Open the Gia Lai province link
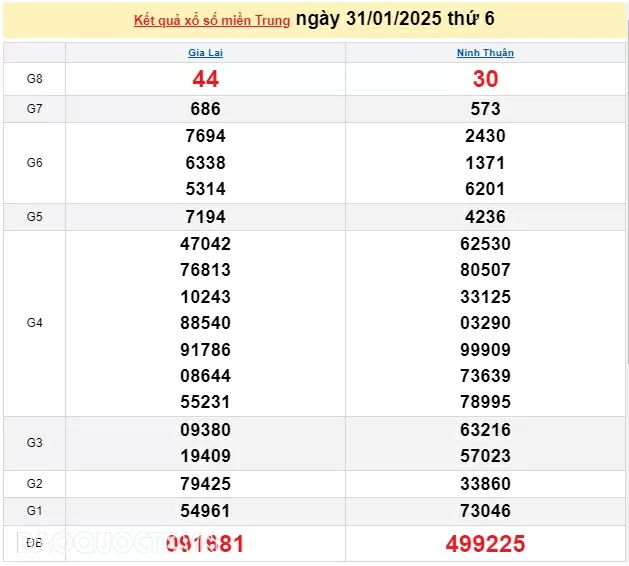This screenshot has width=629, height=566. click(205, 53)
